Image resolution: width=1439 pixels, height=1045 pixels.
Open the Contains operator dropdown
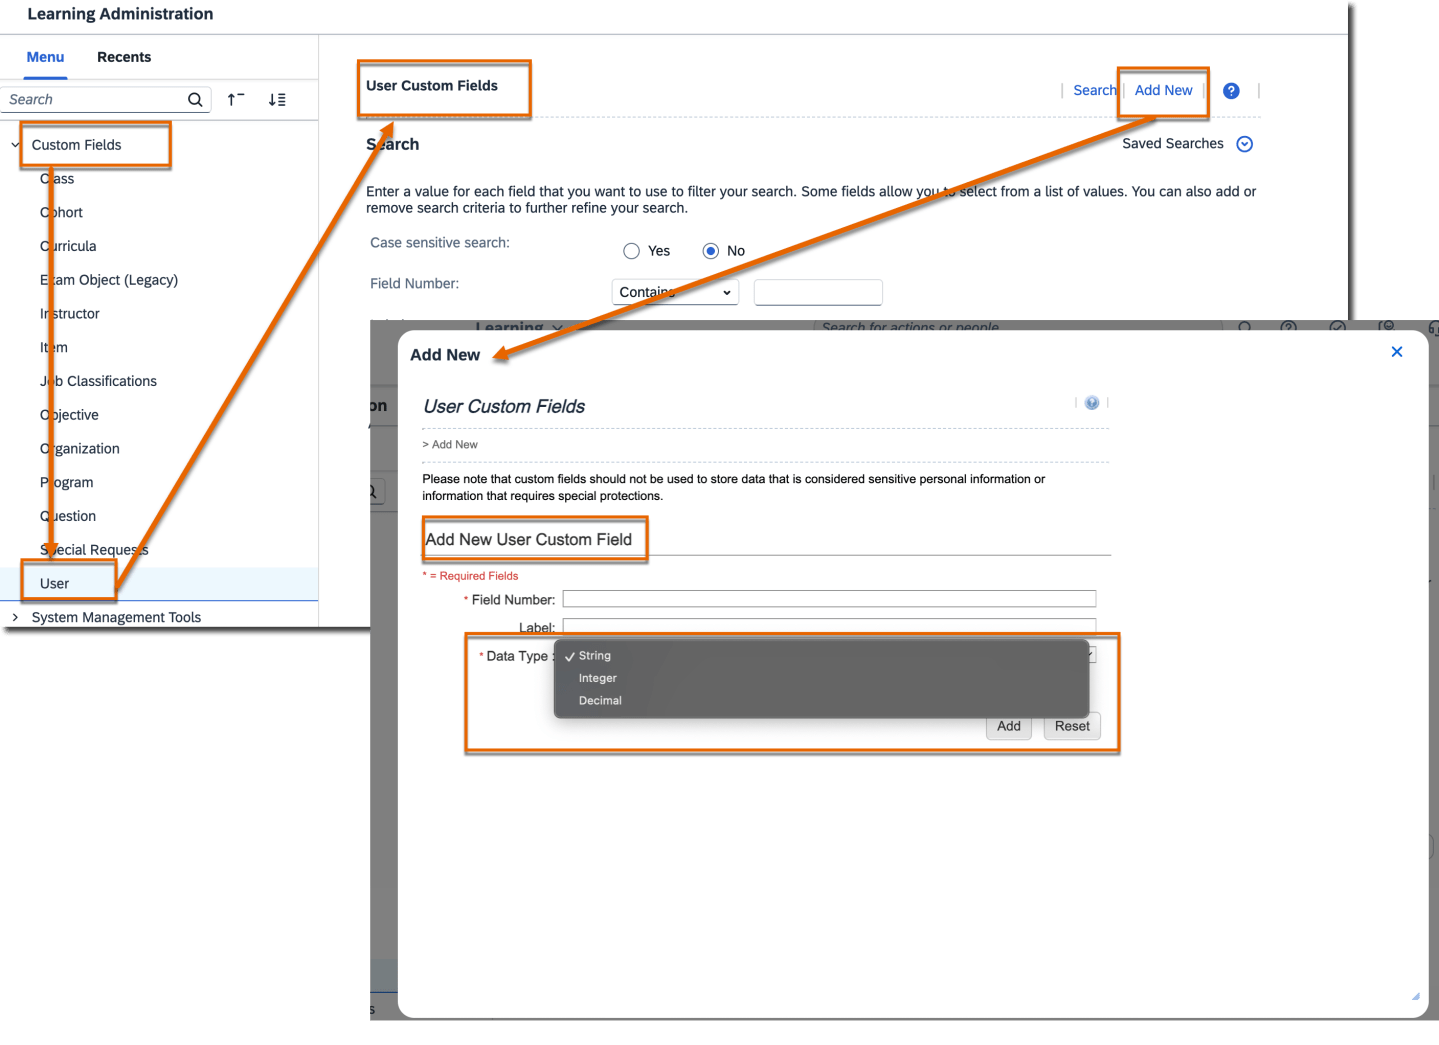[674, 292]
